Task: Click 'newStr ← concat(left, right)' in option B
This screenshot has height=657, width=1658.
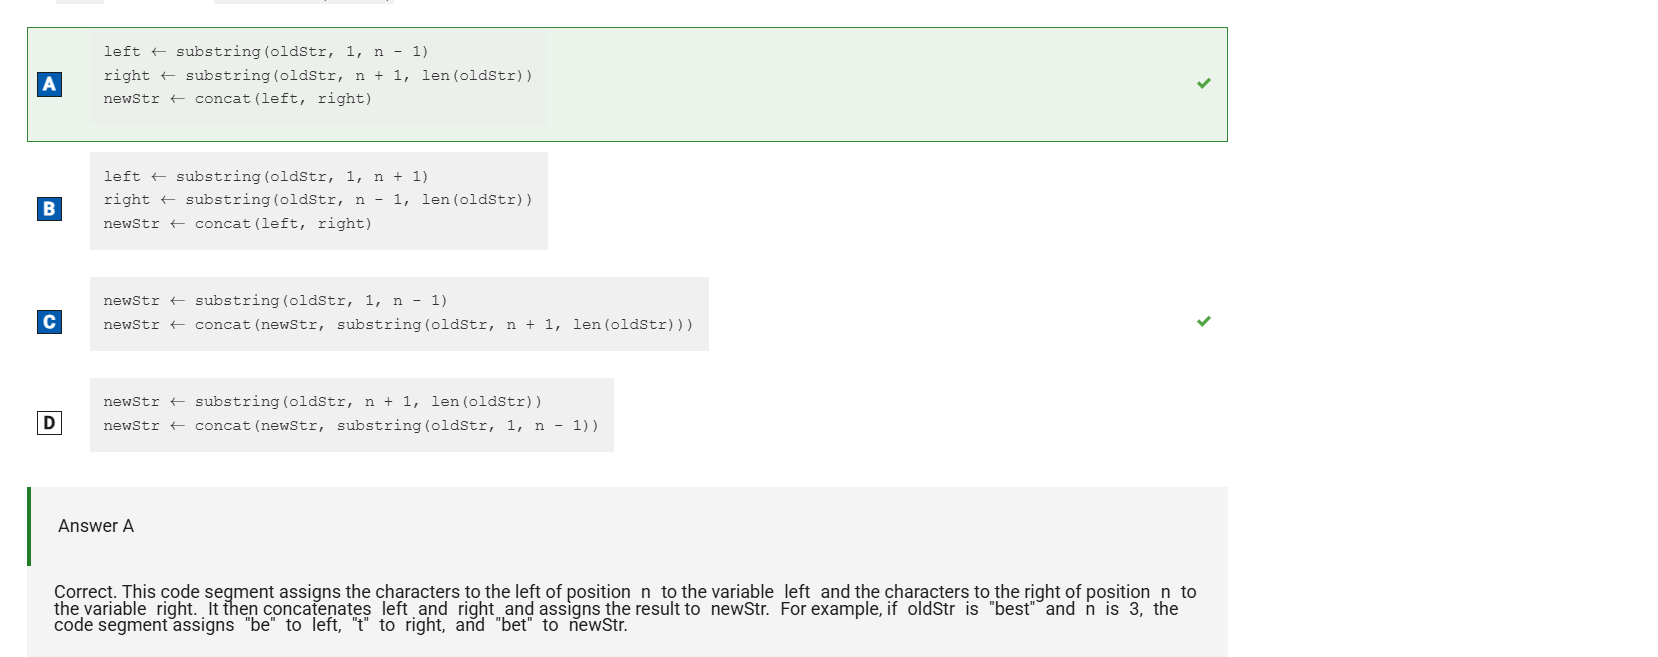Action: pos(238,224)
